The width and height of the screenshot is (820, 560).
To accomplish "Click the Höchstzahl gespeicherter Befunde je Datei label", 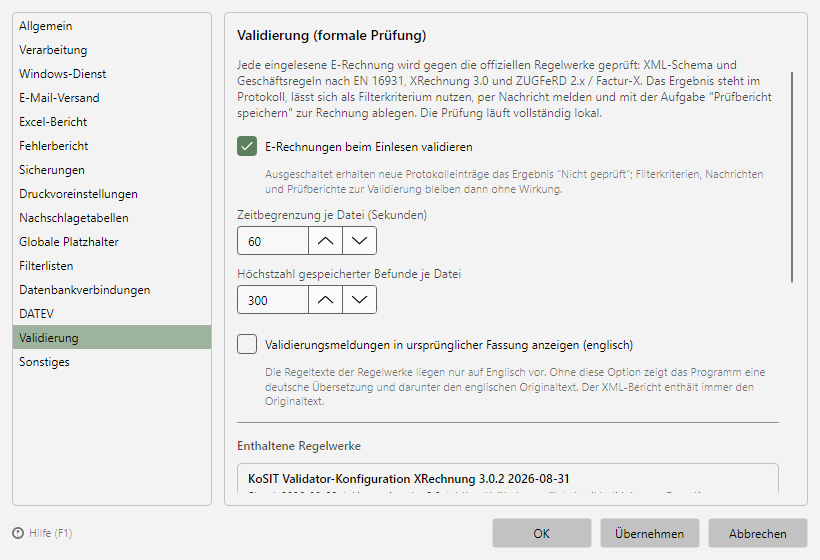I will (349, 274).
